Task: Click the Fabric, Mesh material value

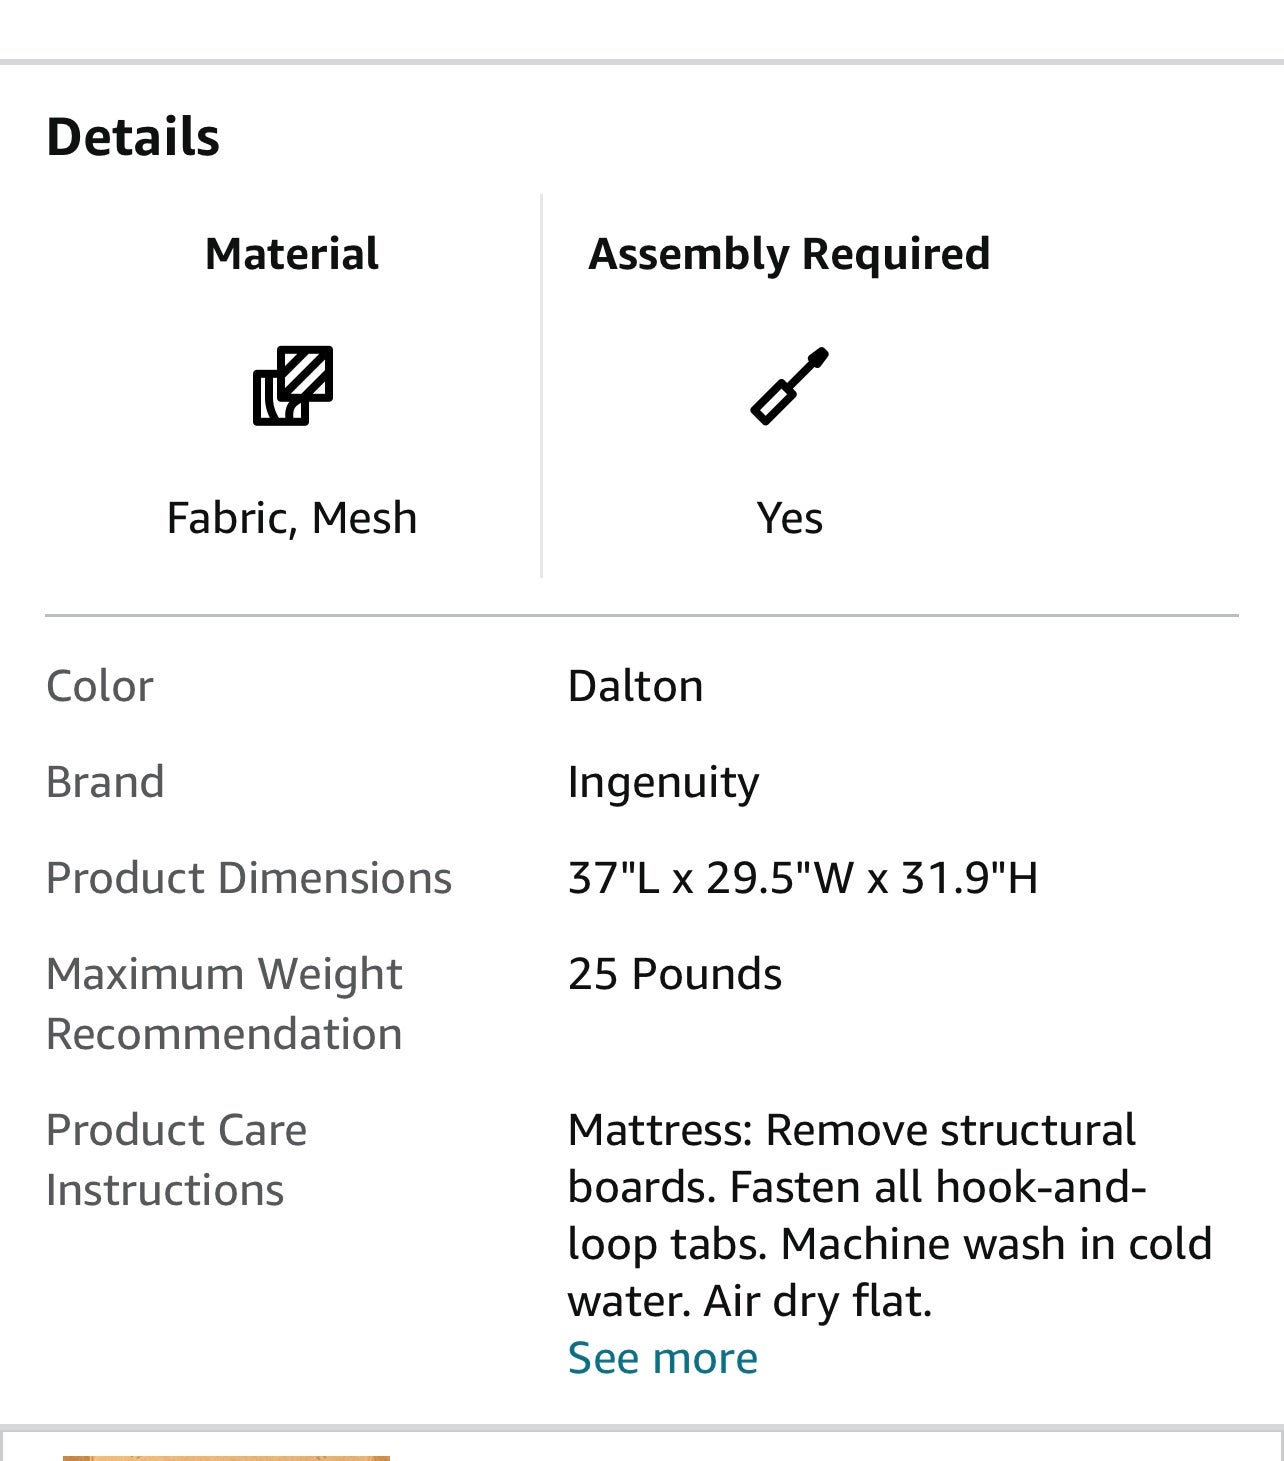Action: pos(292,518)
